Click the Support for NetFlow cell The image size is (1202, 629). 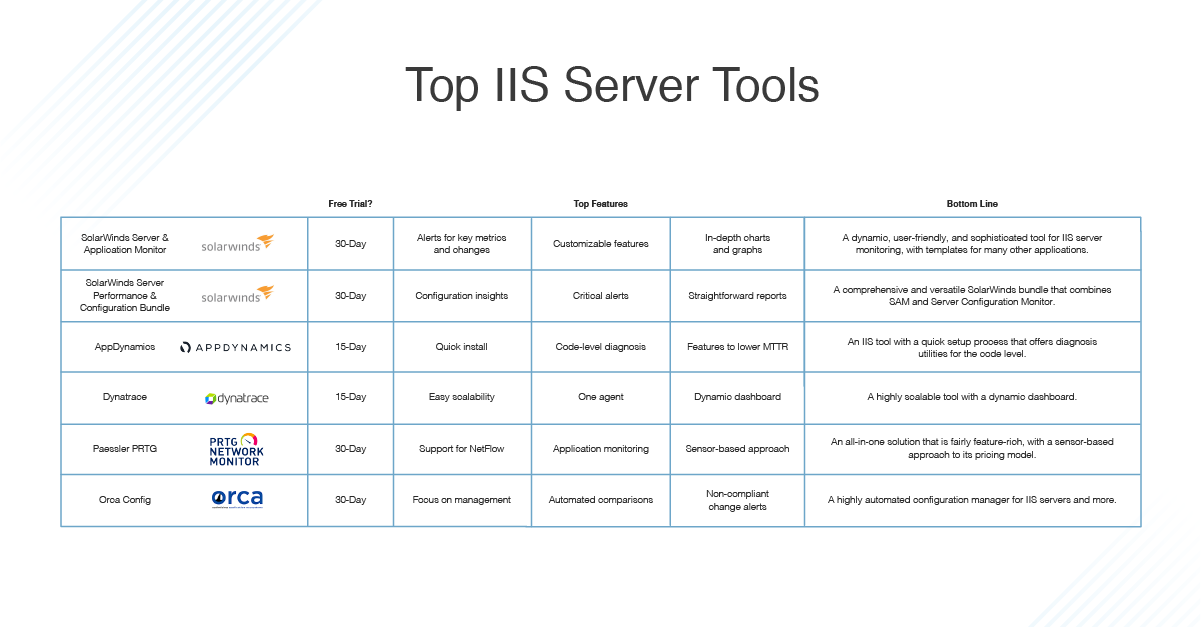462,449
